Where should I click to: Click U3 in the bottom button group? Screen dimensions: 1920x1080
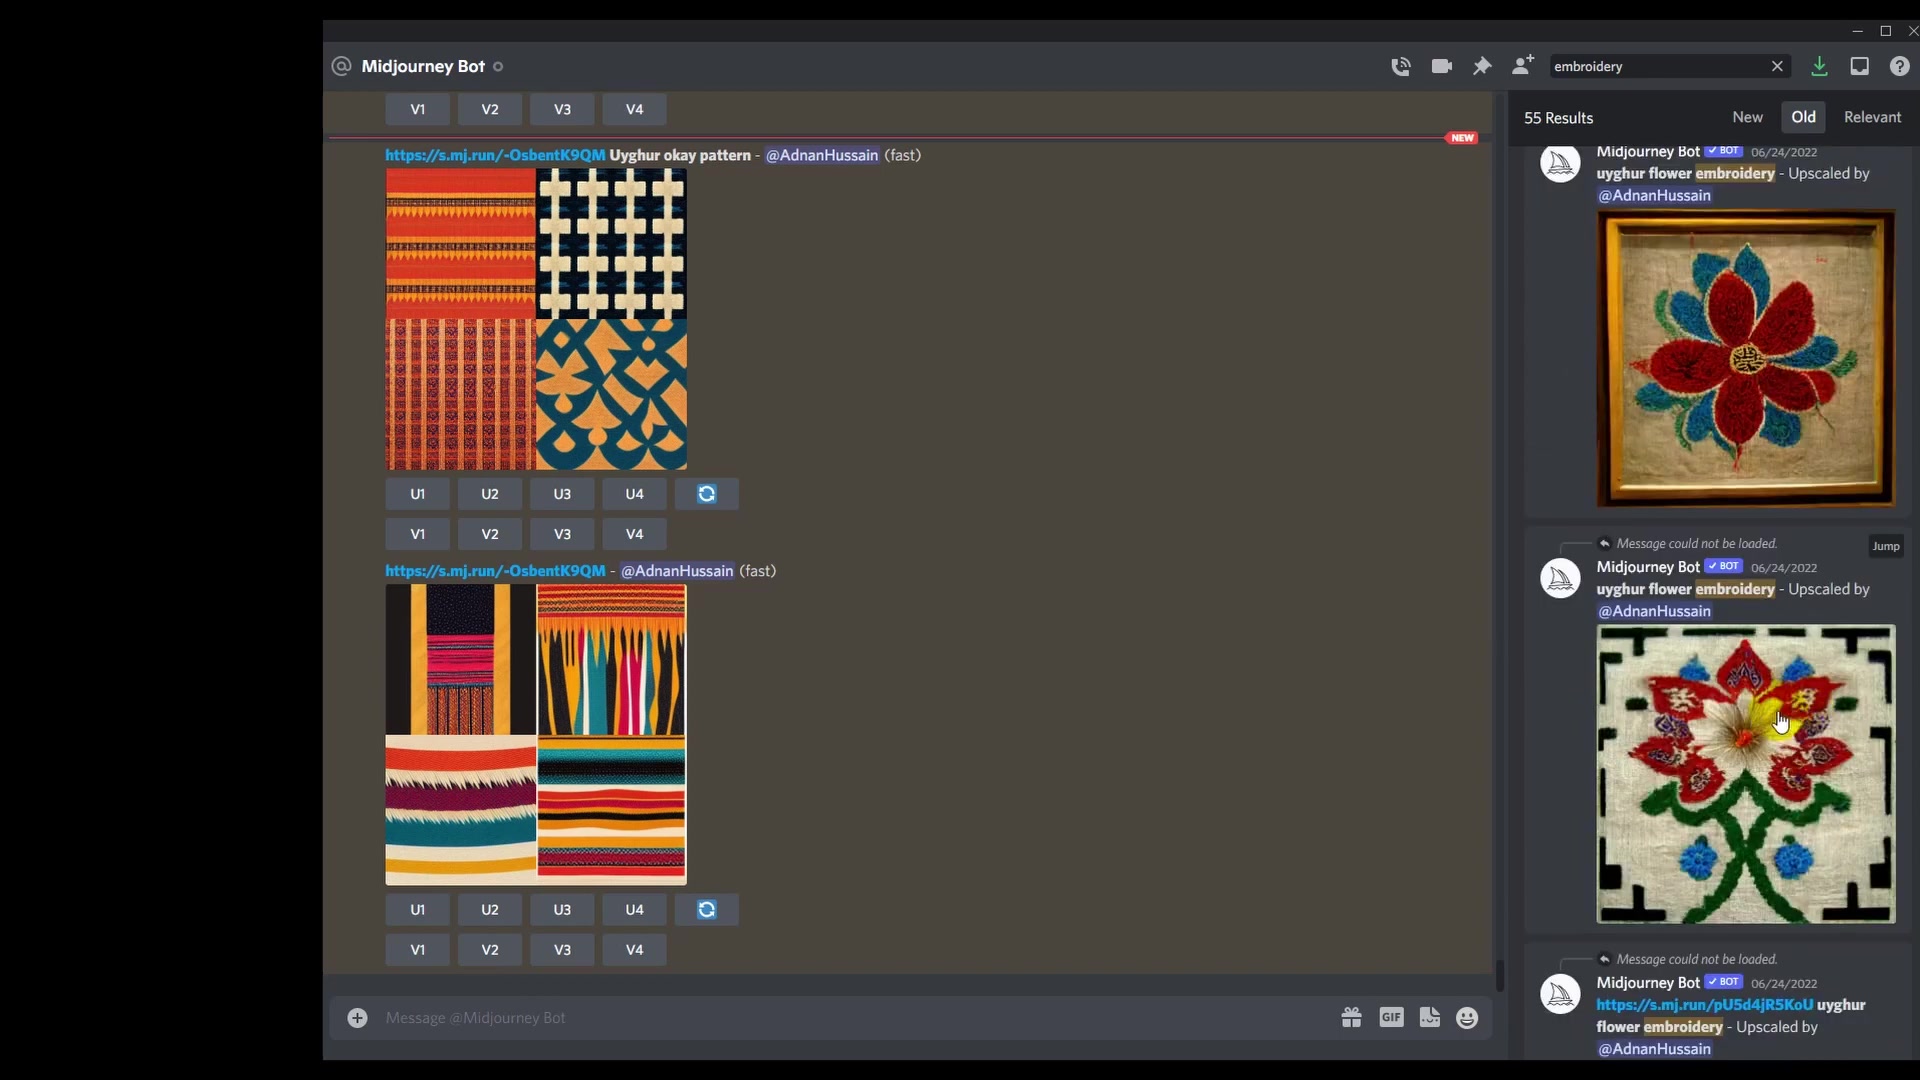(562, 910)
